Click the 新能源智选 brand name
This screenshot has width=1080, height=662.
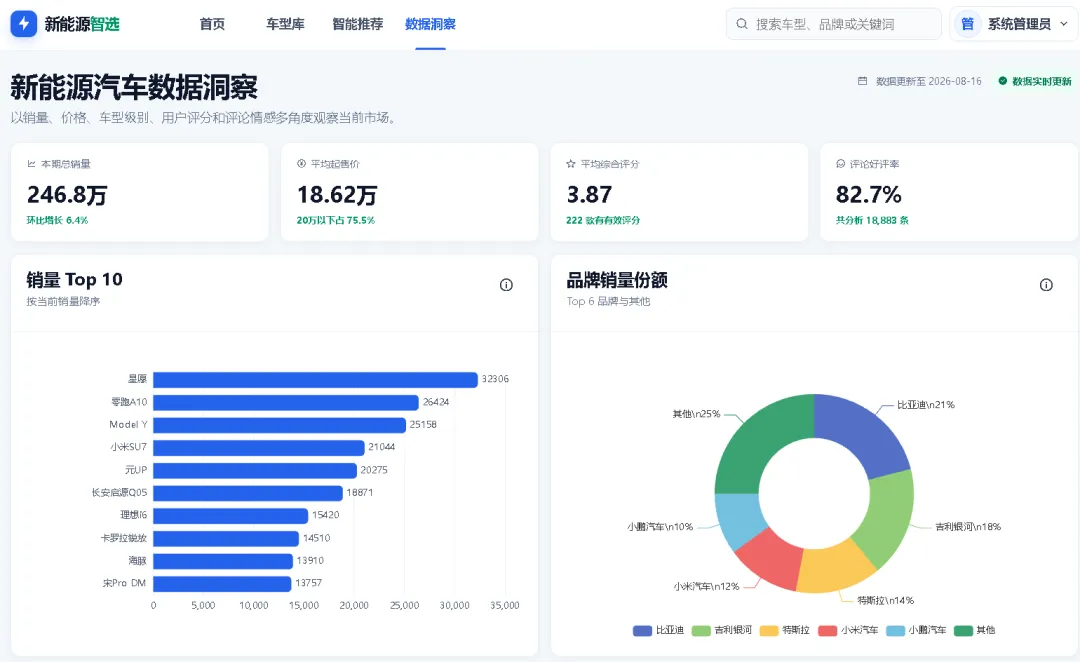(x=82, y=24)
